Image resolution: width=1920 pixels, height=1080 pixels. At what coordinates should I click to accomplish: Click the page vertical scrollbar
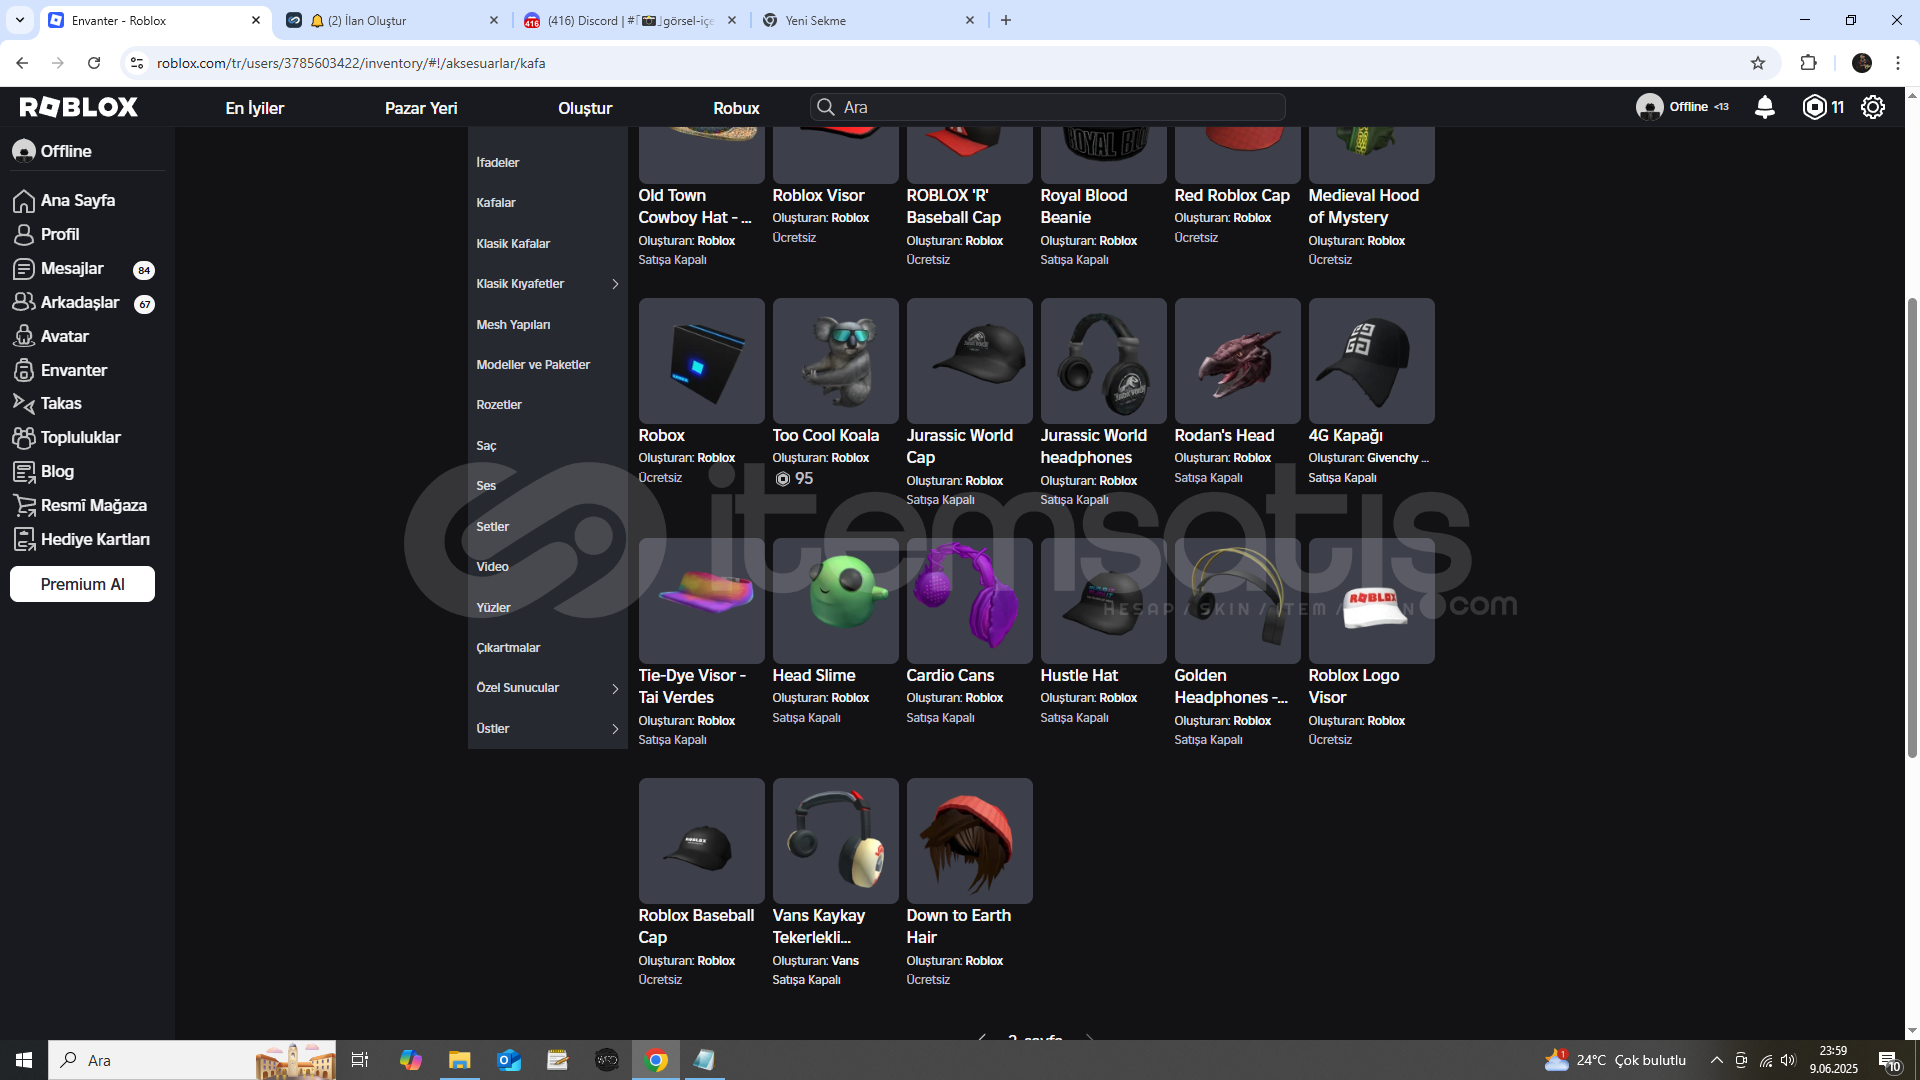click(x=1912, y=525)
